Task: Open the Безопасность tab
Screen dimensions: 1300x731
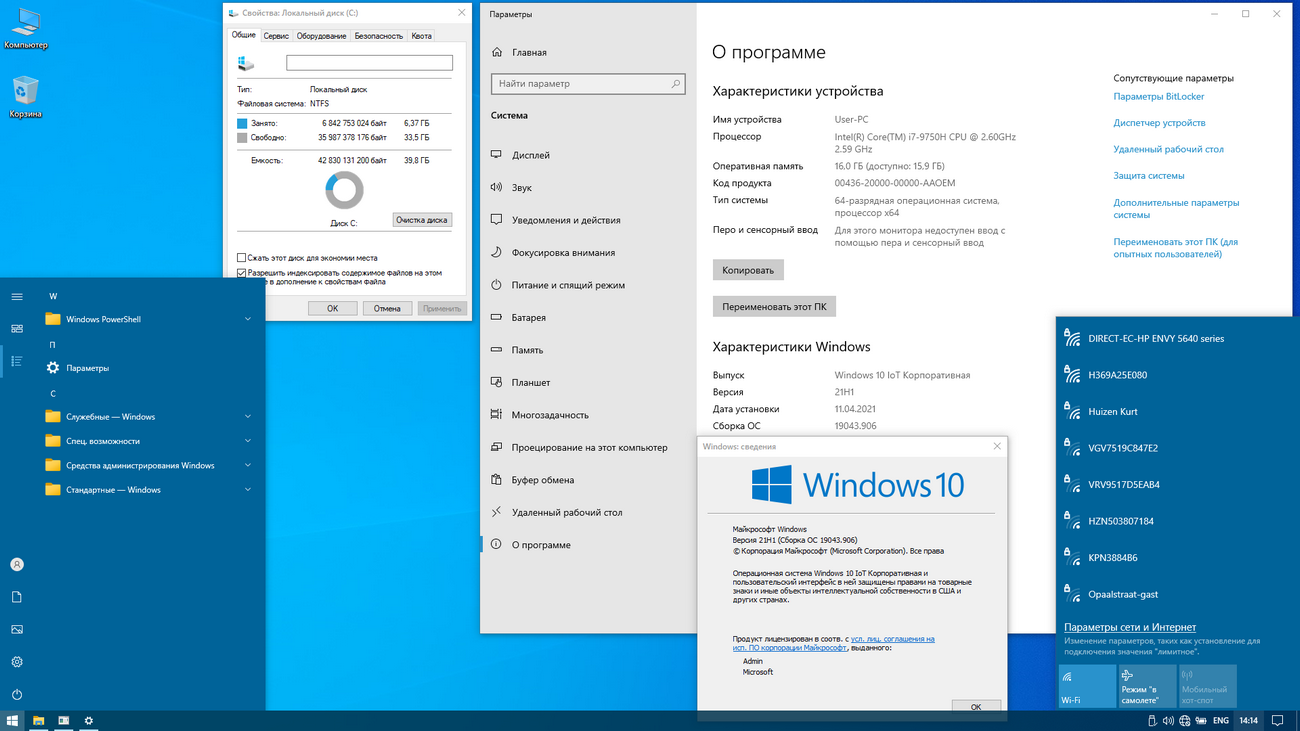Action: (379, 36)
